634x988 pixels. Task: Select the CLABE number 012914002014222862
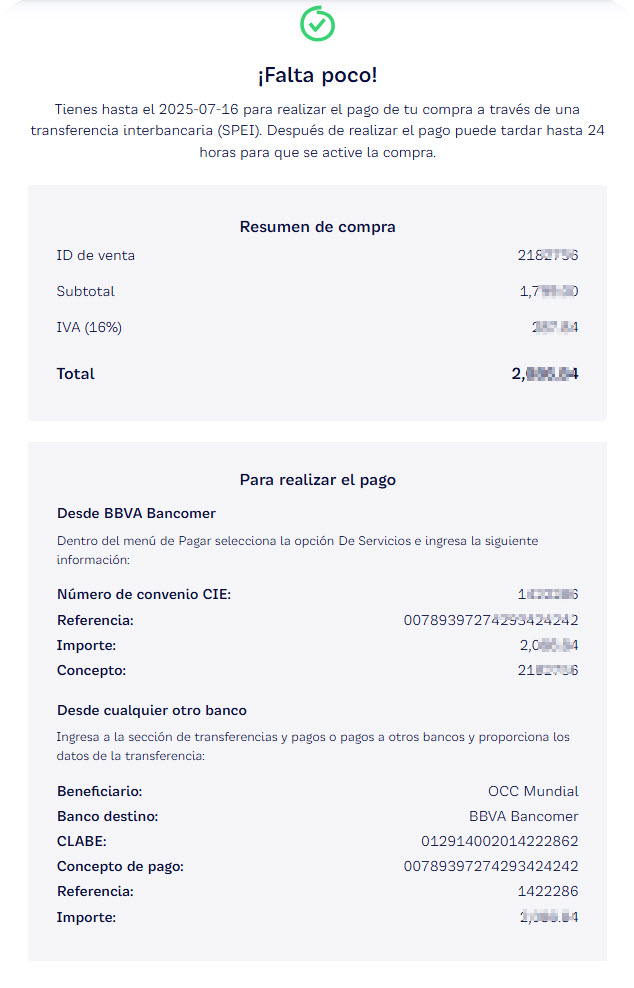tap(499, 842)
